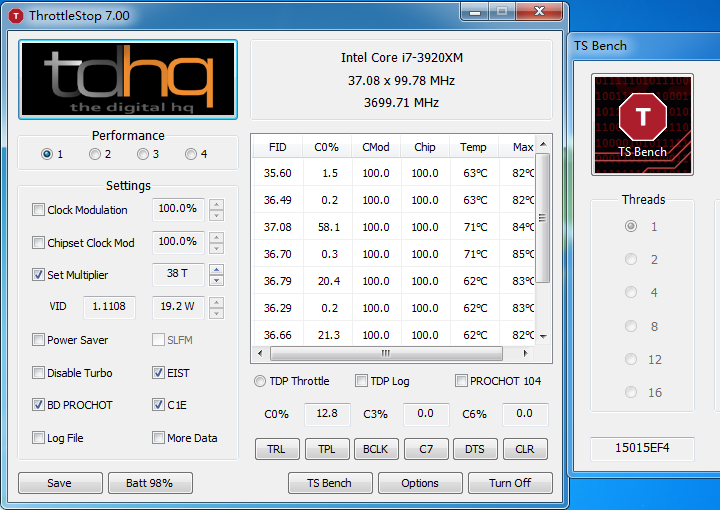Click the Turn Off button

(510, 483)
